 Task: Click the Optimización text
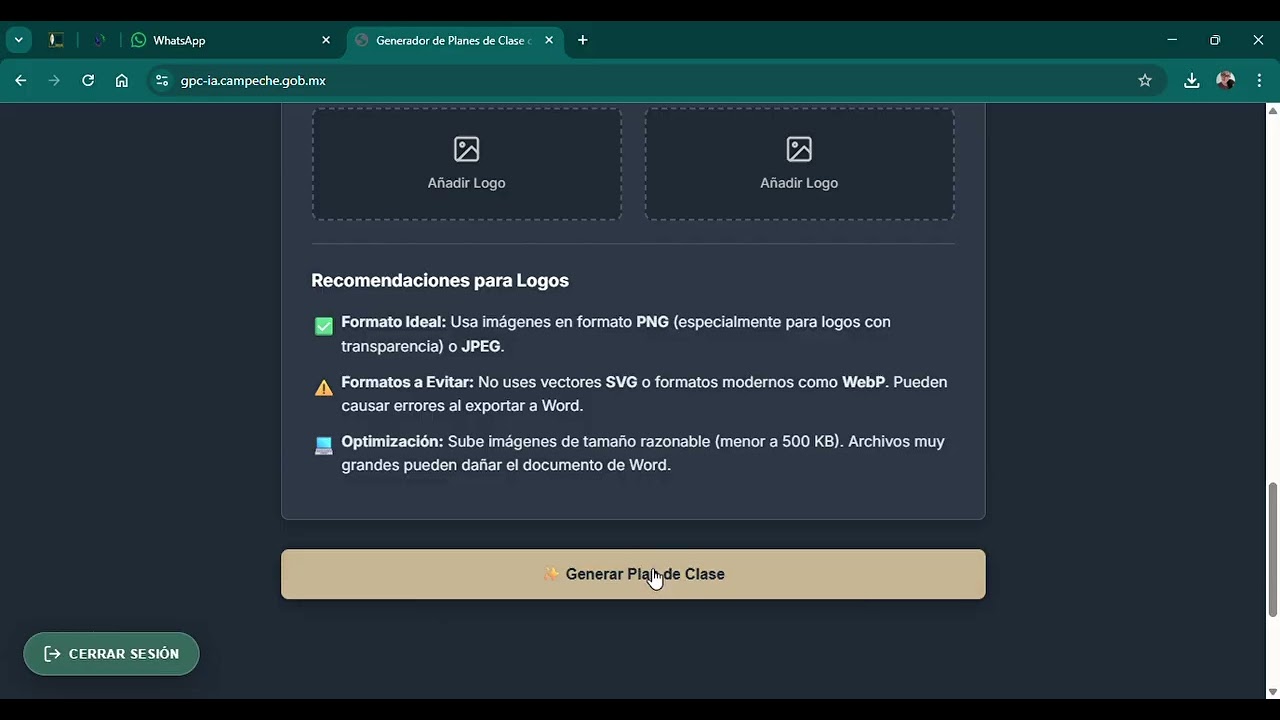pyautogui.click(x=392, y=441)
